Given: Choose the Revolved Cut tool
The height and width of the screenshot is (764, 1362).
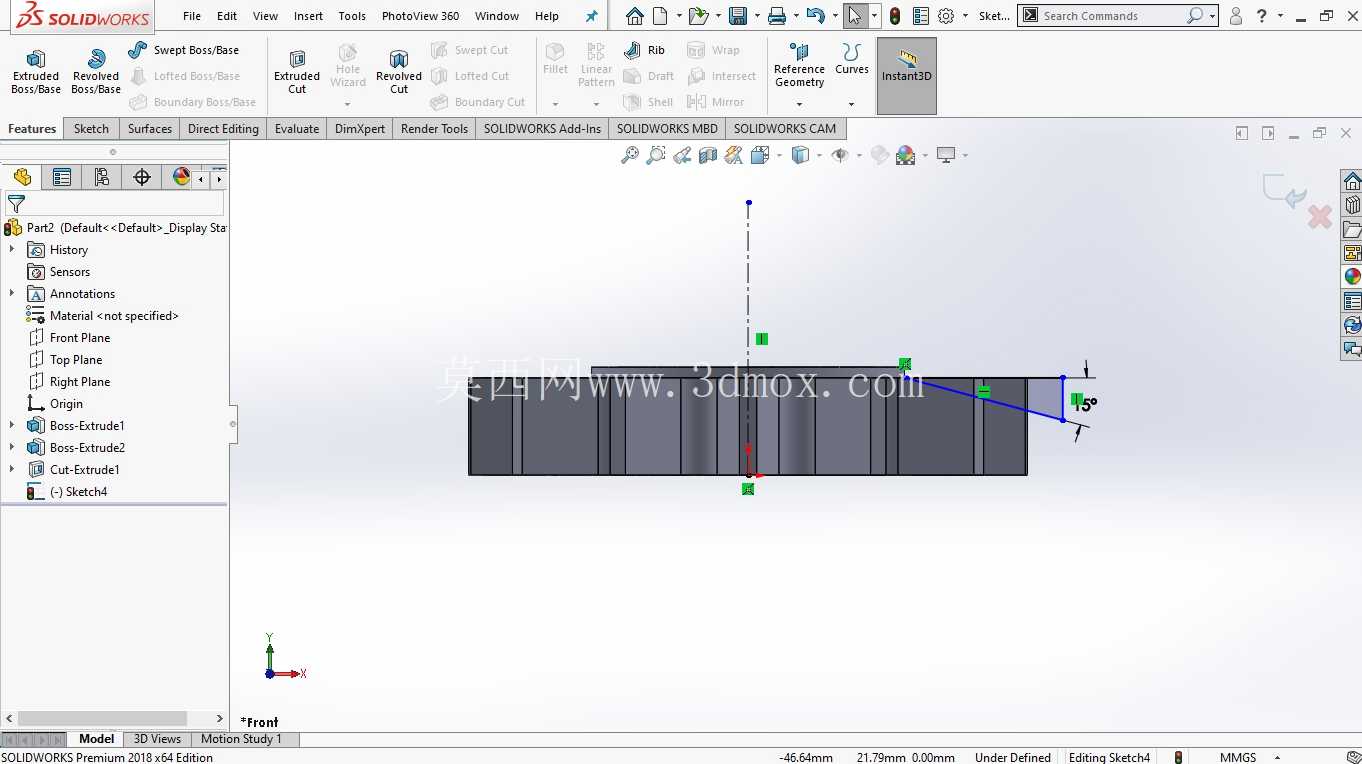Looking at the screenshot, I should pyautogui.click(x=399, y=72).
